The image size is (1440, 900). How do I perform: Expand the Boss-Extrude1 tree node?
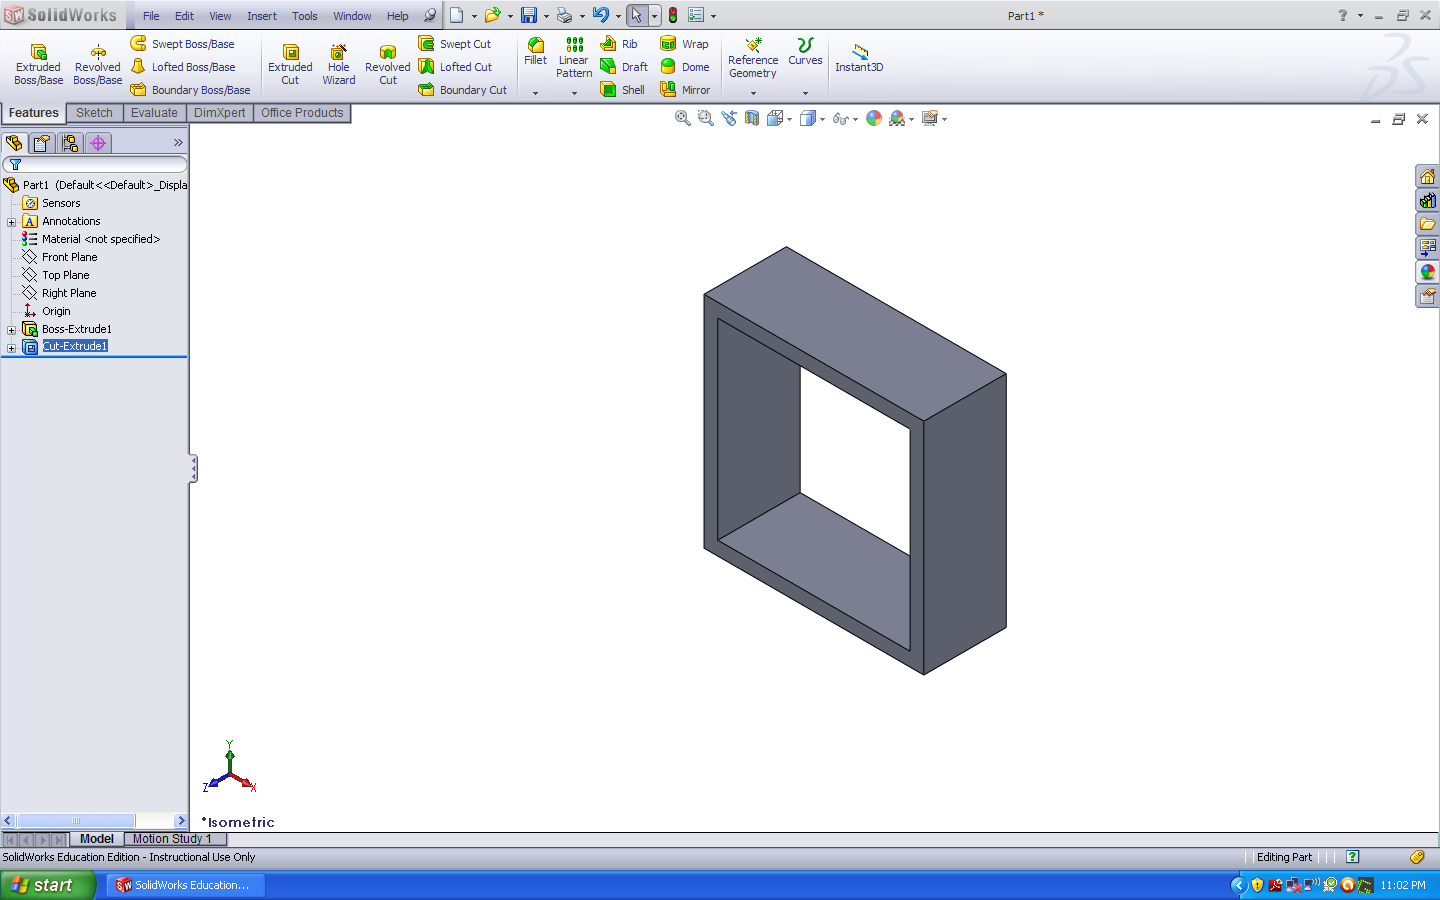click(x=12, y=330)
